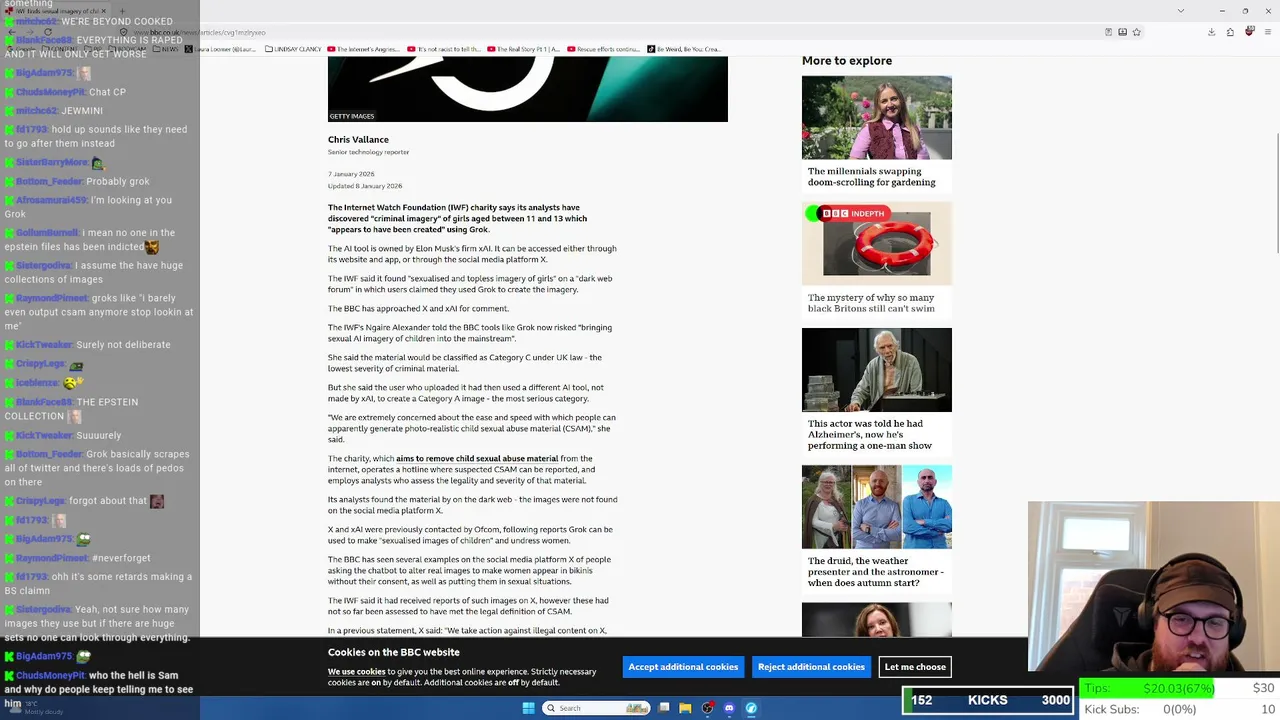The image size is (1280, 720).
Task: Close the BBC article tab
Action: point(104,11)
